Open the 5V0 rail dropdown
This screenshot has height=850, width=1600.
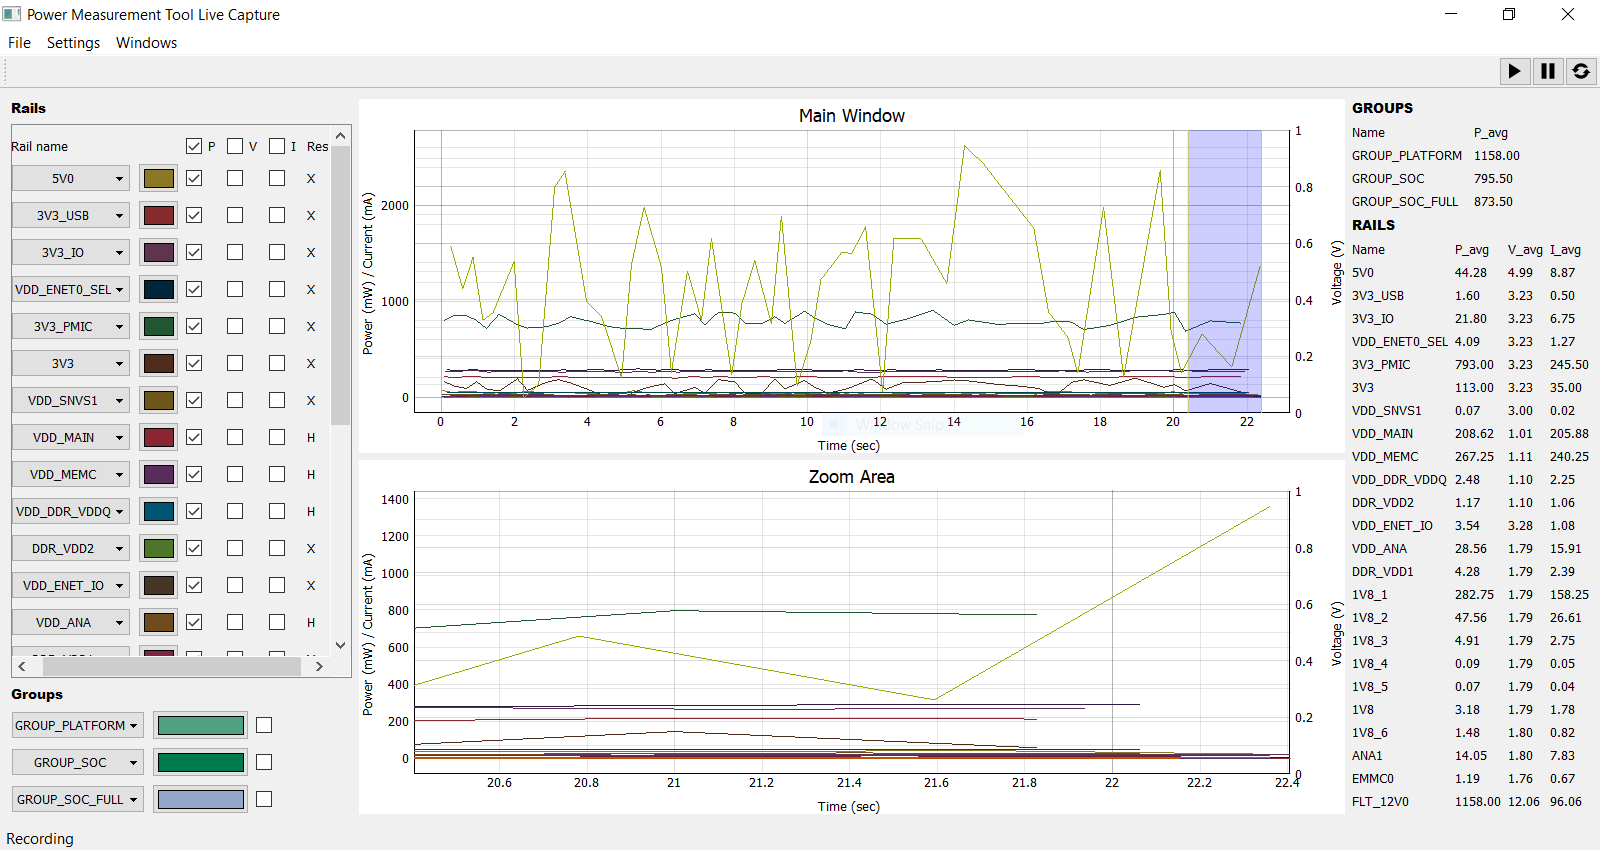pyautogui.click(x=71, y=178)
